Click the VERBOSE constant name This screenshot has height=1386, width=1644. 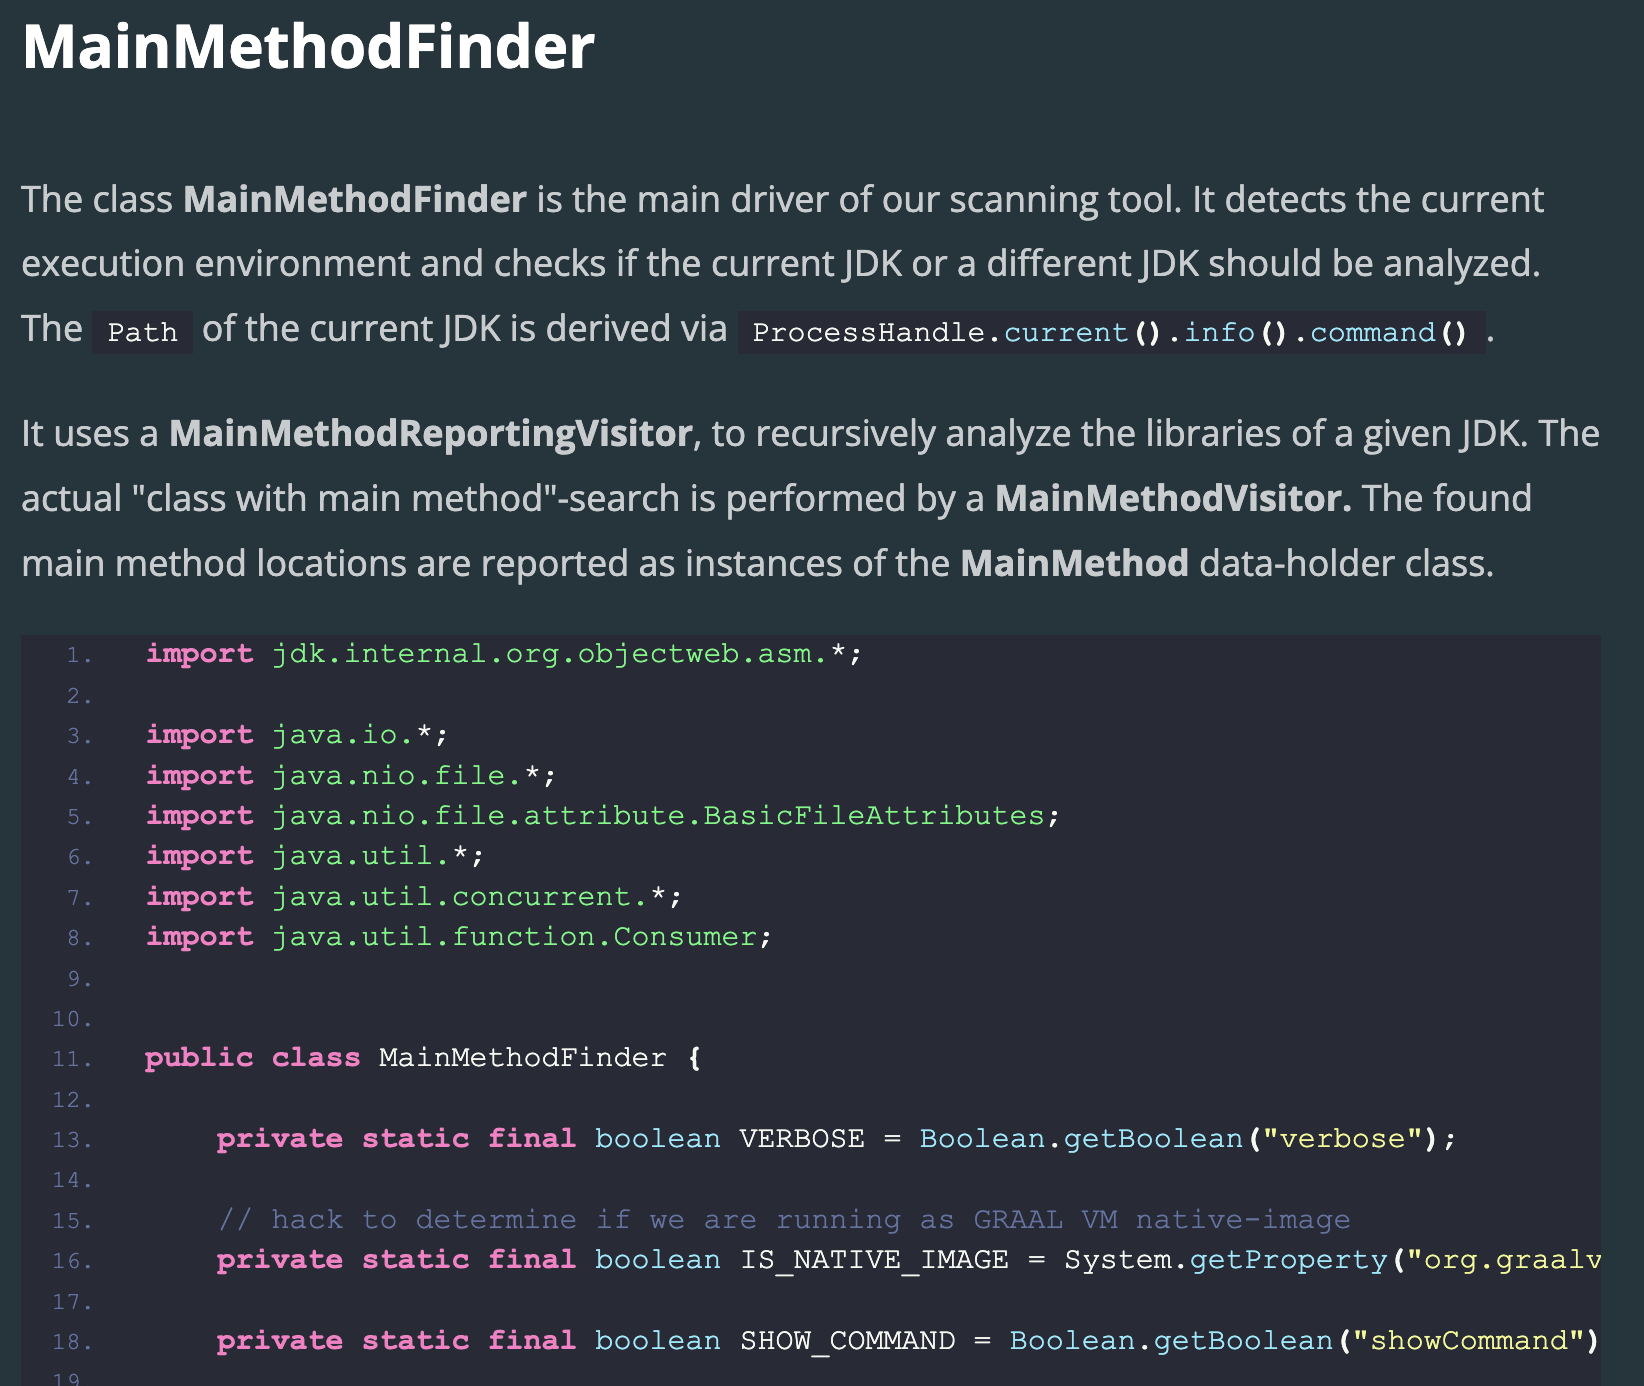click(x=802, y=1139)
